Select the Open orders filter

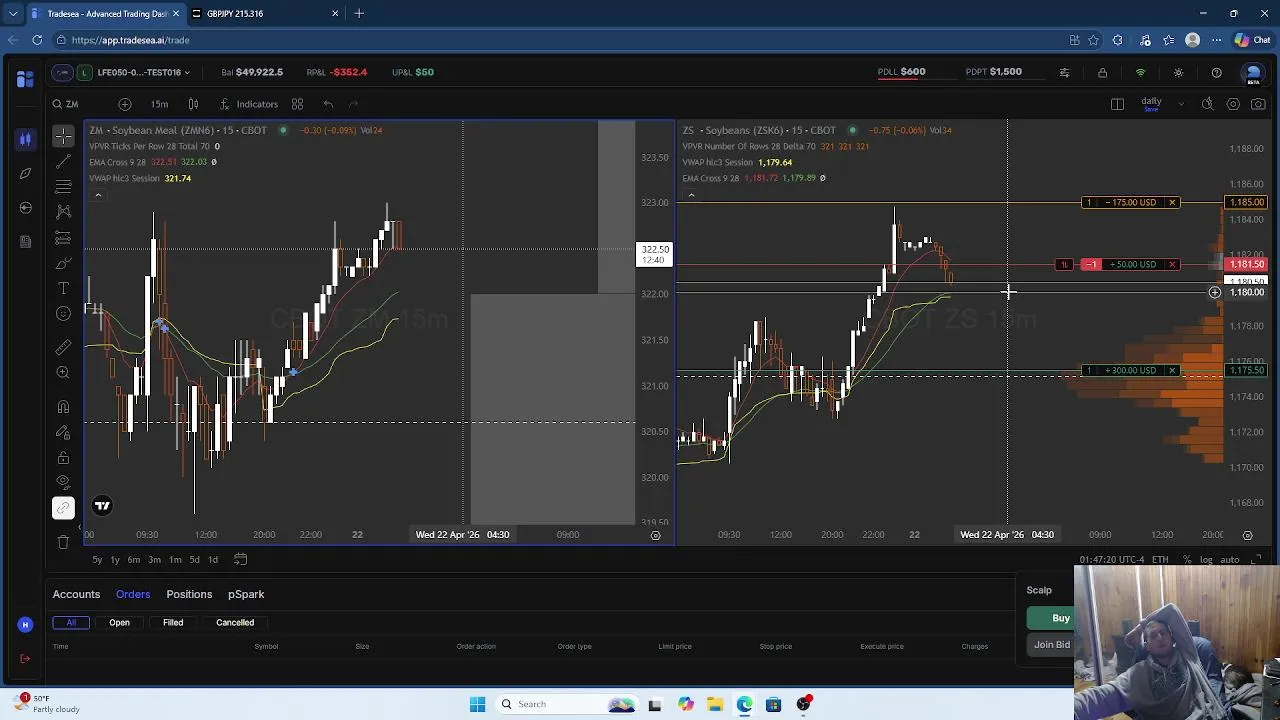pyautogui.click(x=119, y=622)
